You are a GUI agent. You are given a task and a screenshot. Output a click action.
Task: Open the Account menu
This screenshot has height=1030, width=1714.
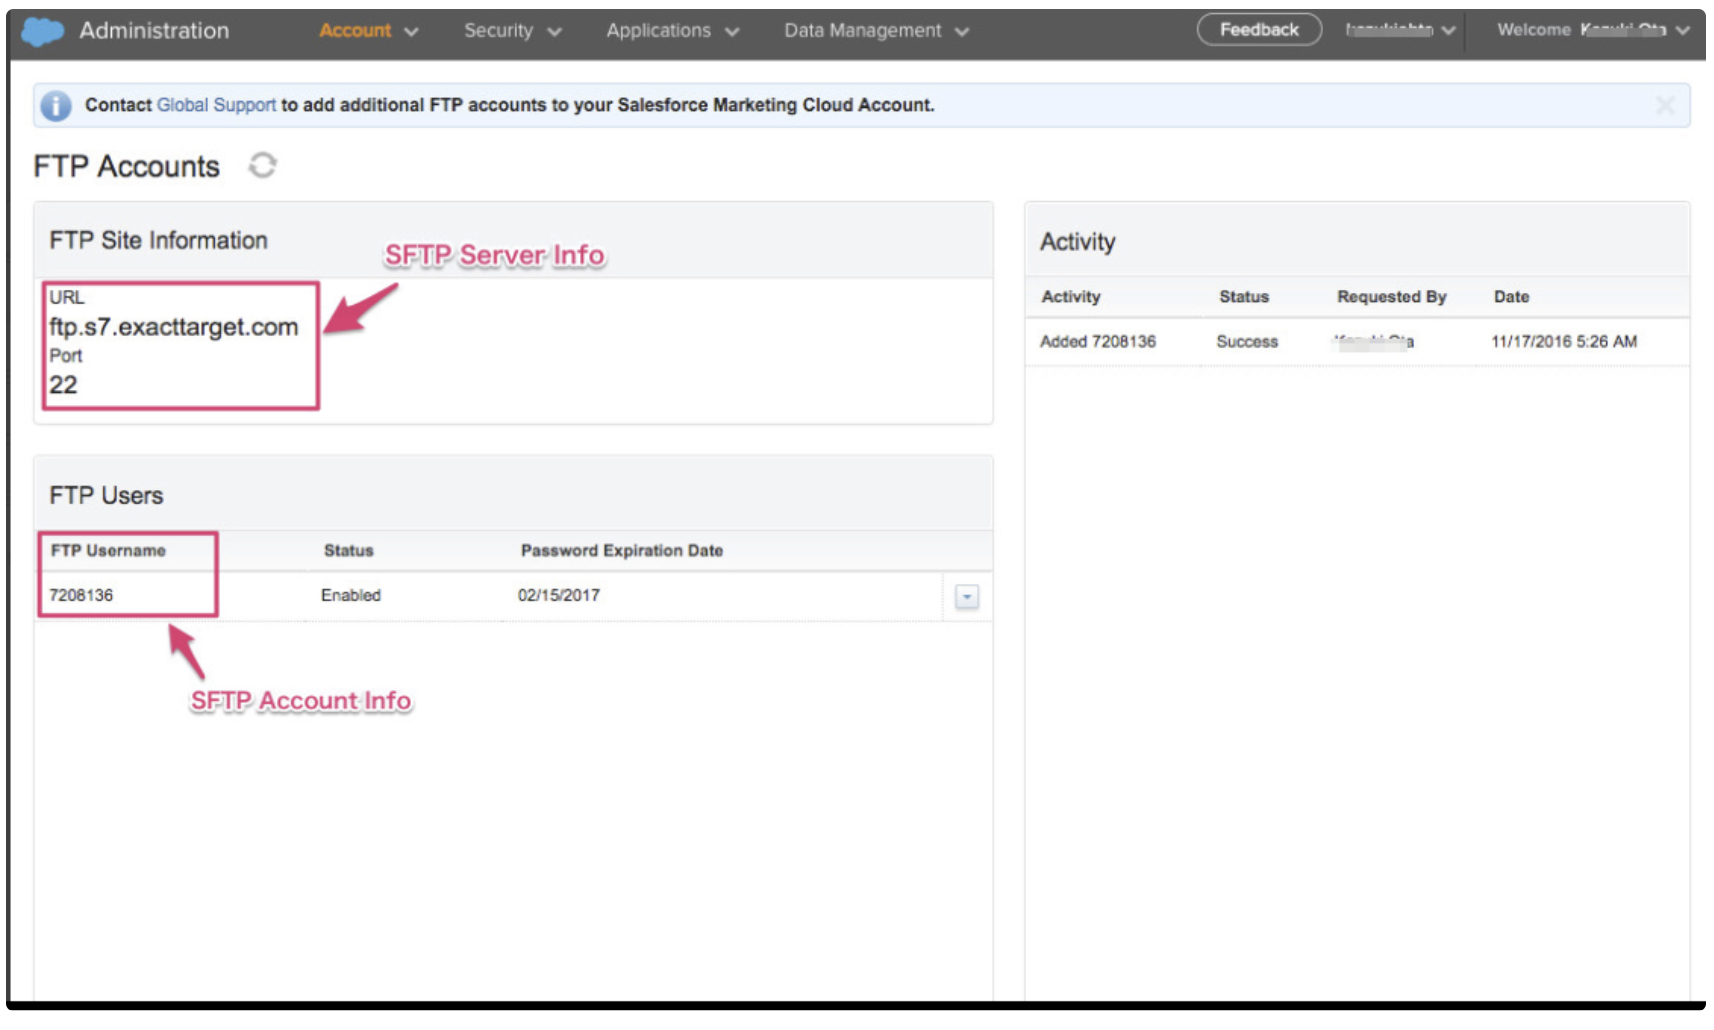pyautogui.click(x=367, y=31)
